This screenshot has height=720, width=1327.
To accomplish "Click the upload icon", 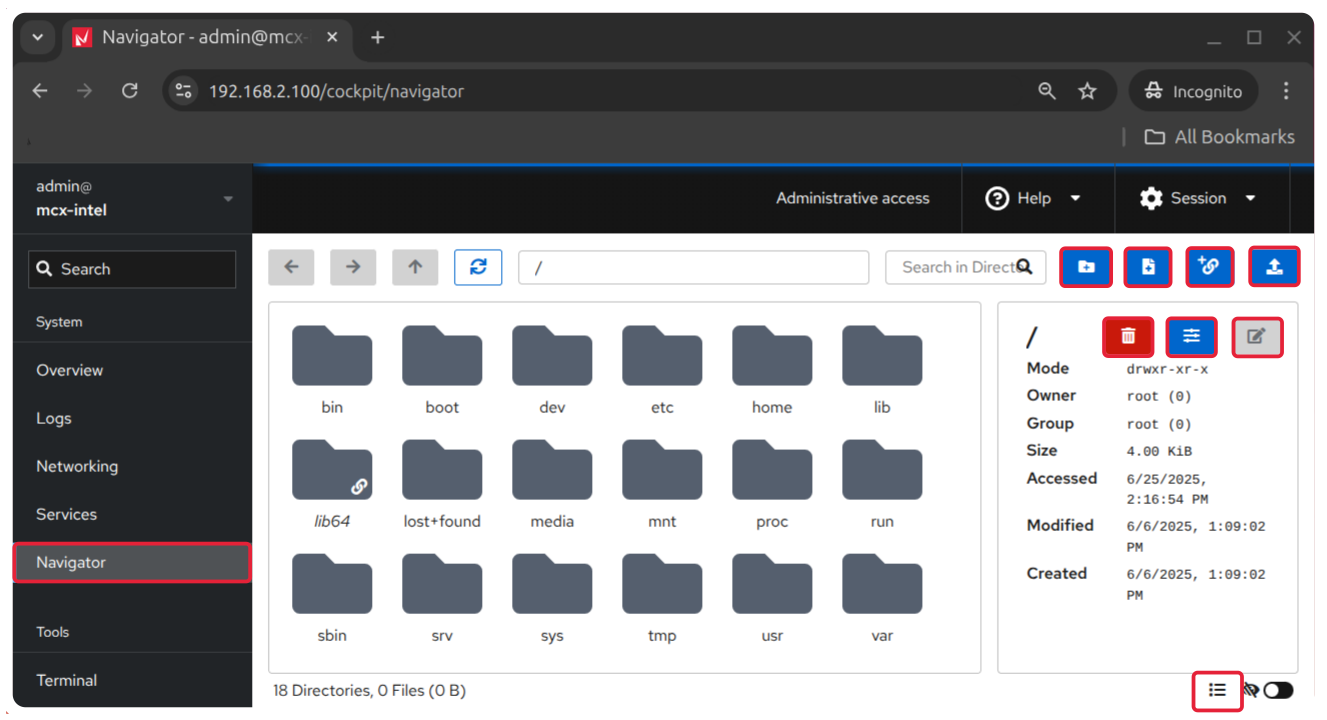I will point(1274,267).
